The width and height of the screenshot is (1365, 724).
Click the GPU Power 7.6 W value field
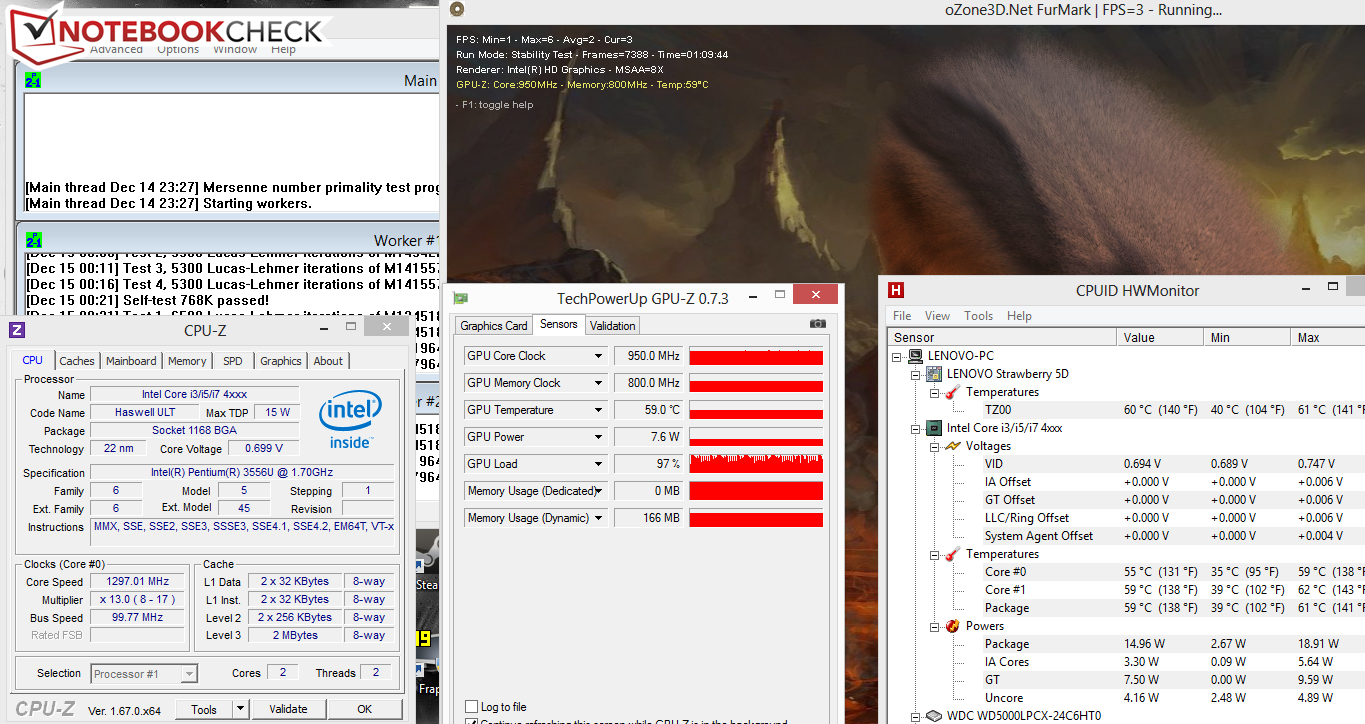(649, 437)
